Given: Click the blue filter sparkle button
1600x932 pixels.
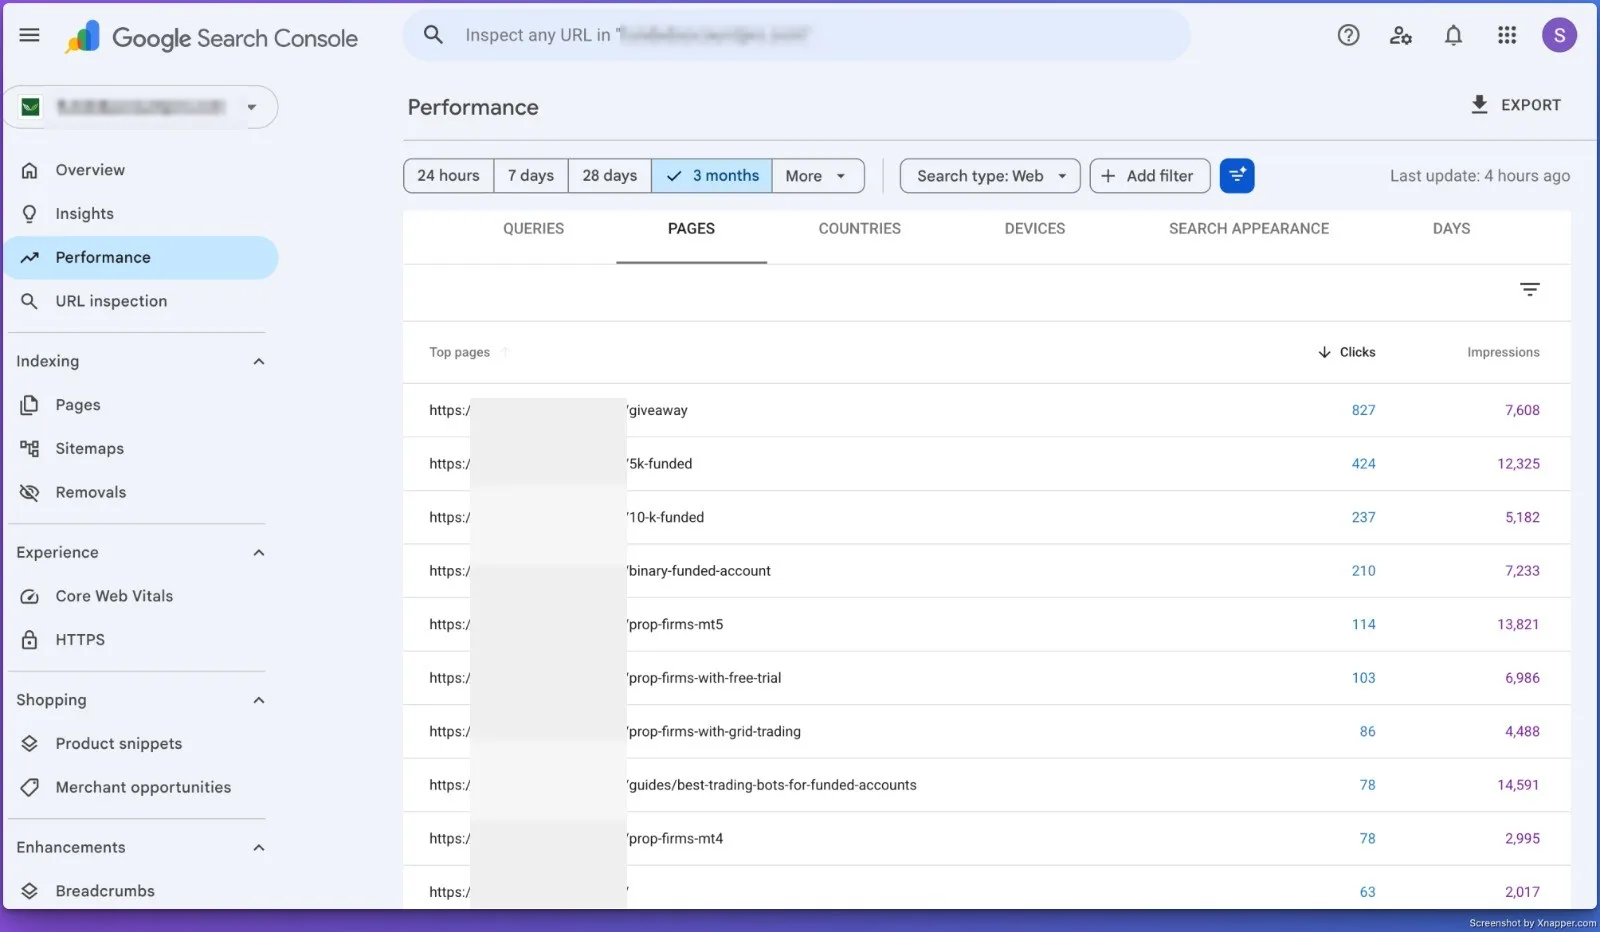Looking at the screenshot, I should pos(1236,176).
